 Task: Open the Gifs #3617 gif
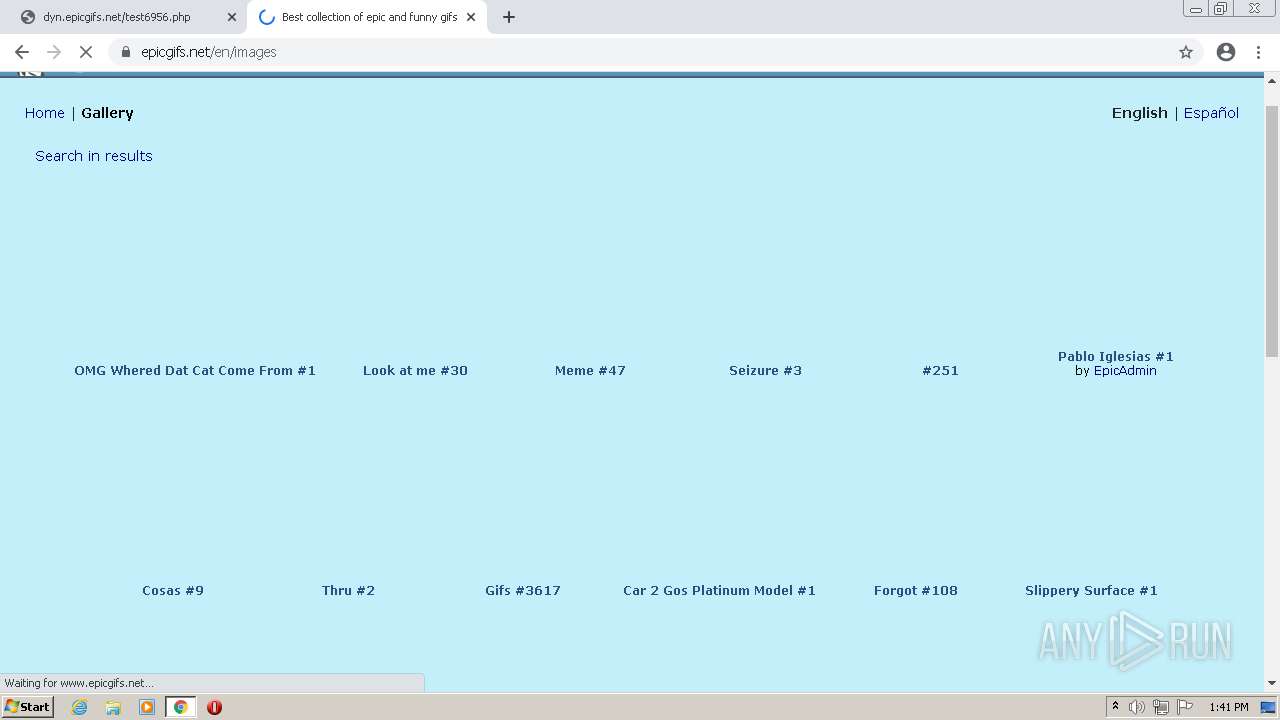point(523,590)
